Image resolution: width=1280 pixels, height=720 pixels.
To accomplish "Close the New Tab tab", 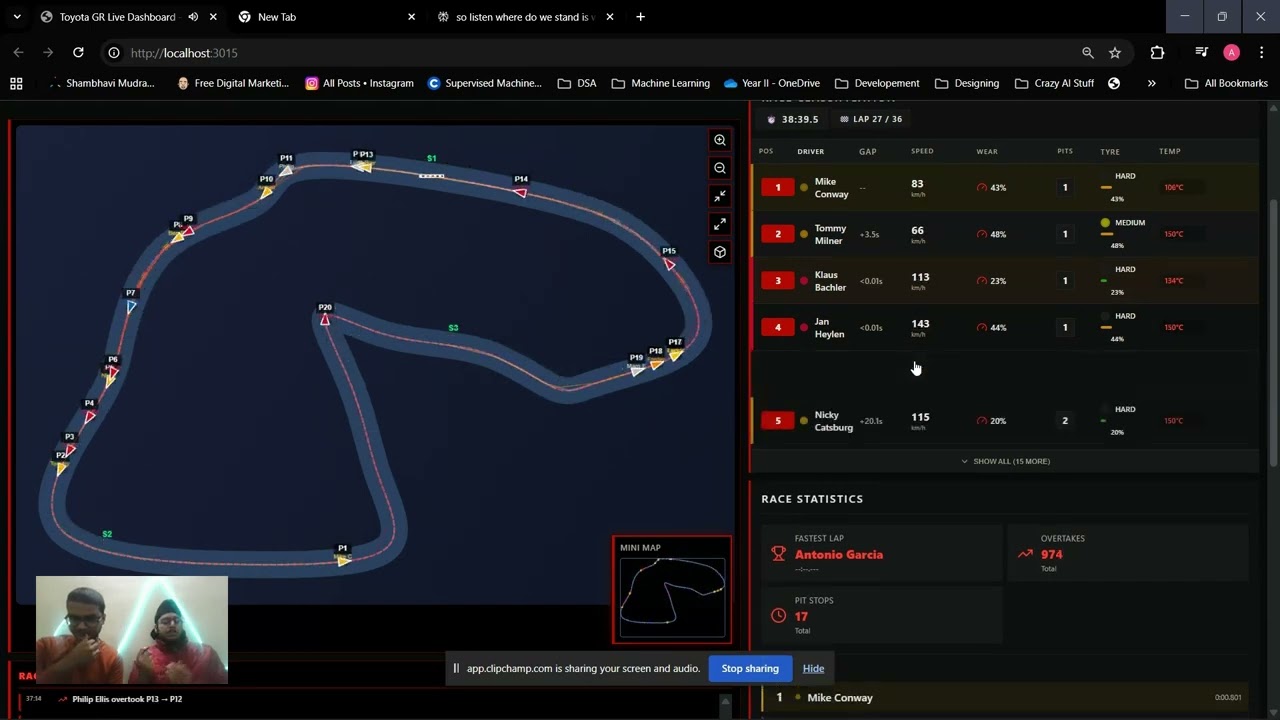I will (x=411, y=17).
